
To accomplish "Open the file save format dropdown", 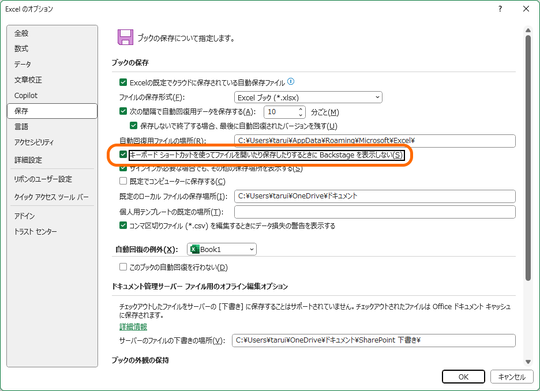I will pos(308,97).
